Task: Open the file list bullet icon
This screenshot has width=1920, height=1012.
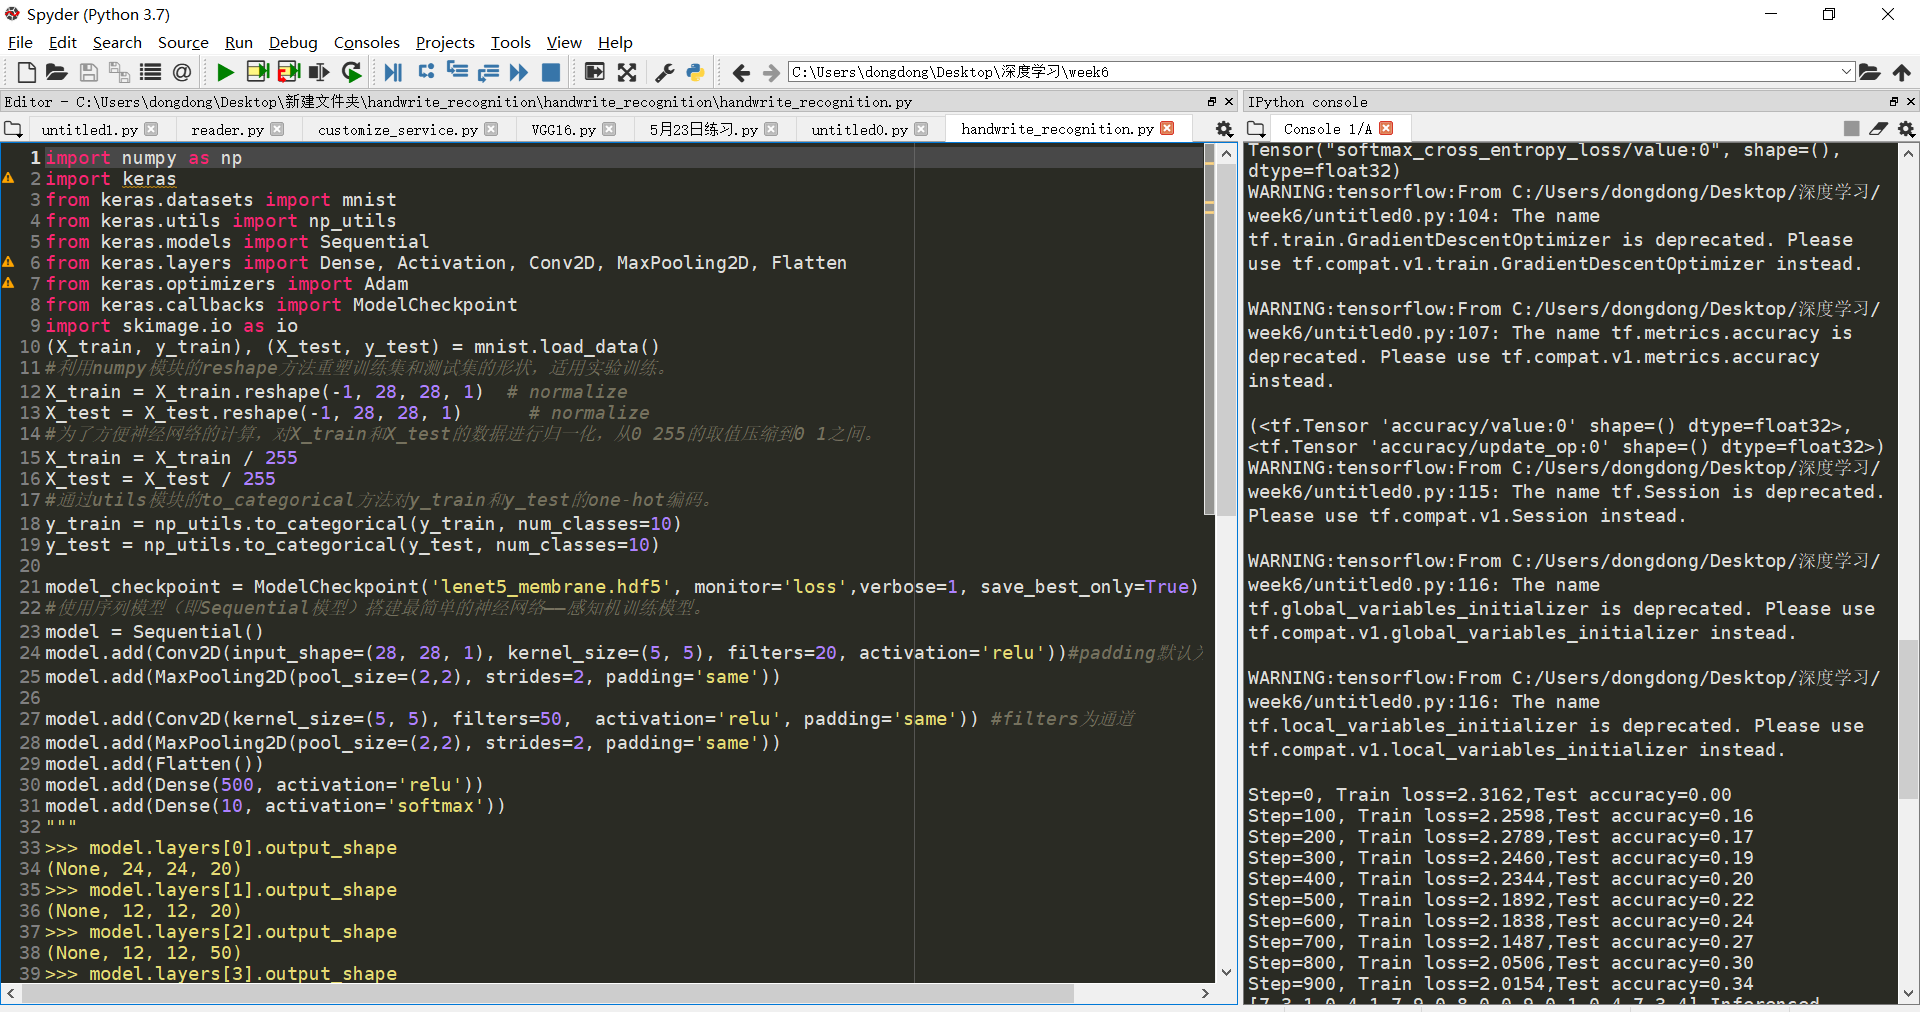Action: click(x=150, y=72)
